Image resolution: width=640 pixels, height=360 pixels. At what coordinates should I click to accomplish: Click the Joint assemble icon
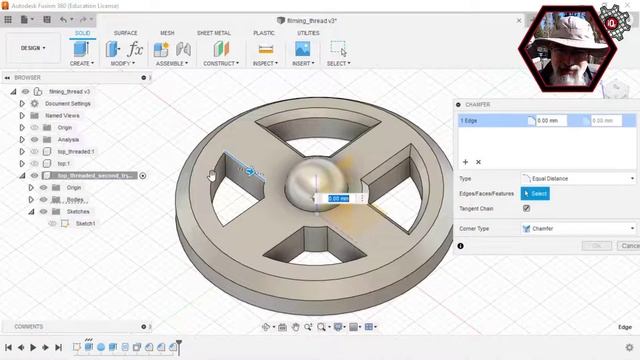pos(183,49)
